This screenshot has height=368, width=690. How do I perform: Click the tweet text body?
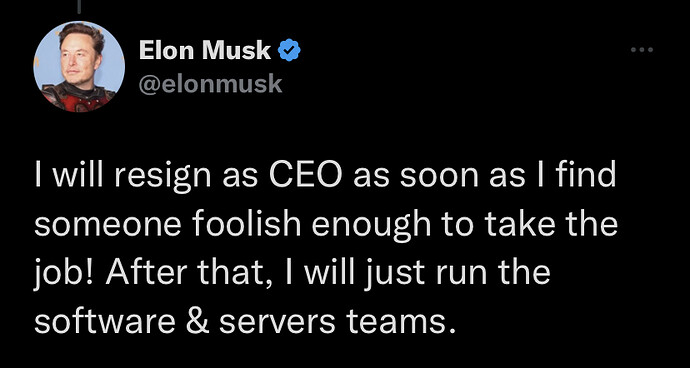326,249
